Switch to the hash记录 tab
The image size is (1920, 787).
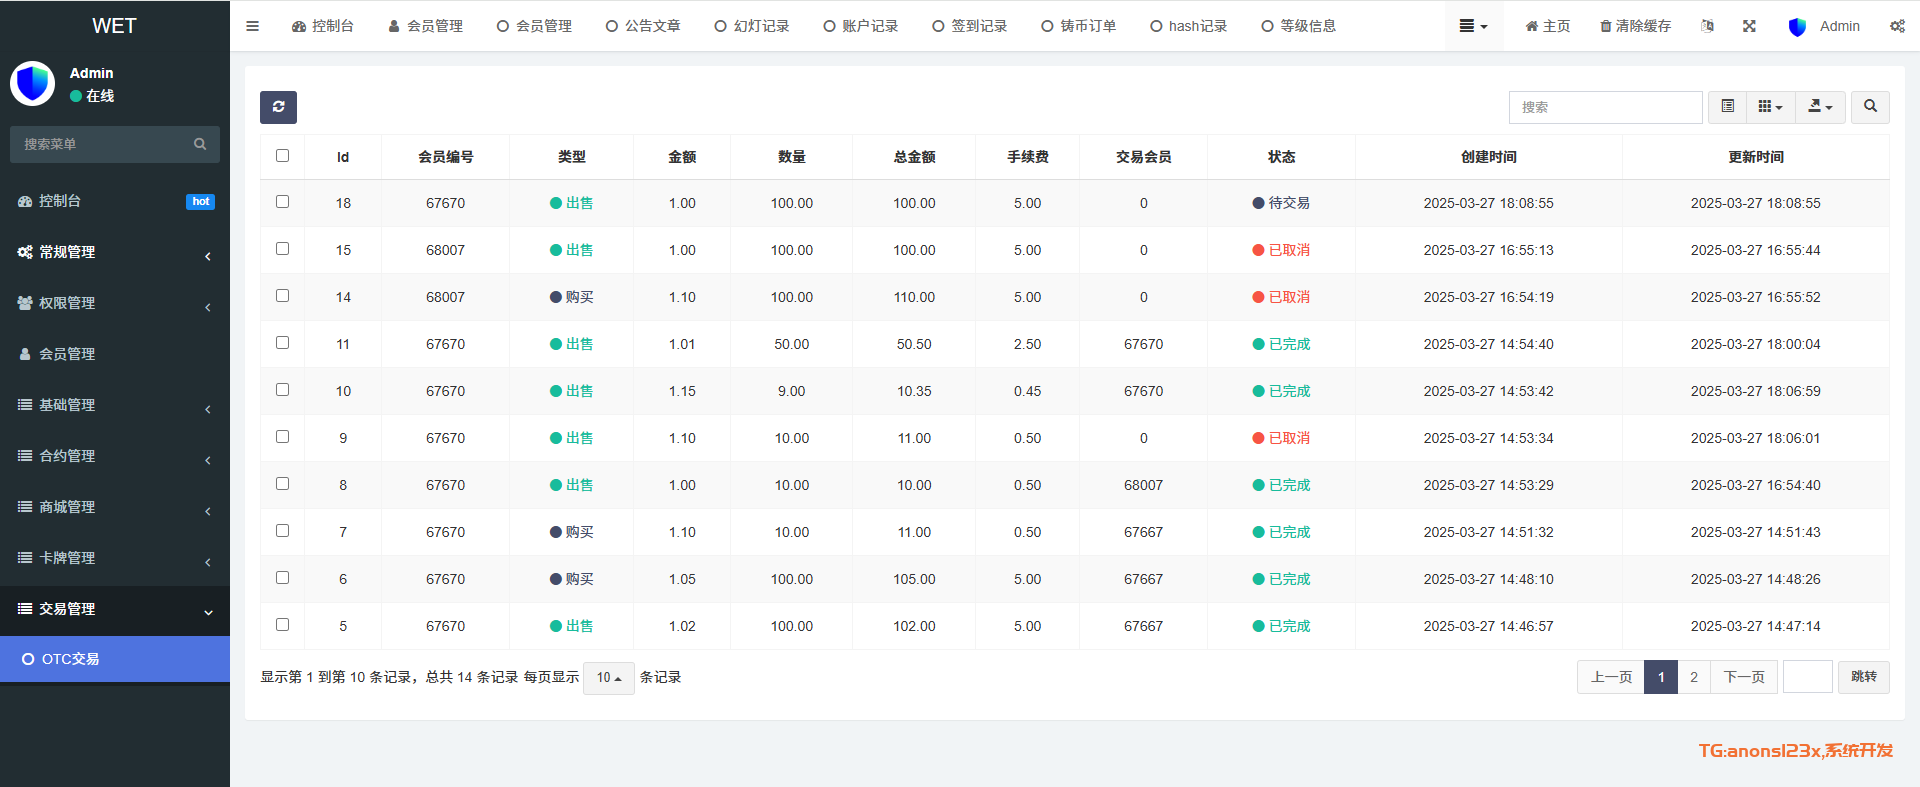[1188, 26]
